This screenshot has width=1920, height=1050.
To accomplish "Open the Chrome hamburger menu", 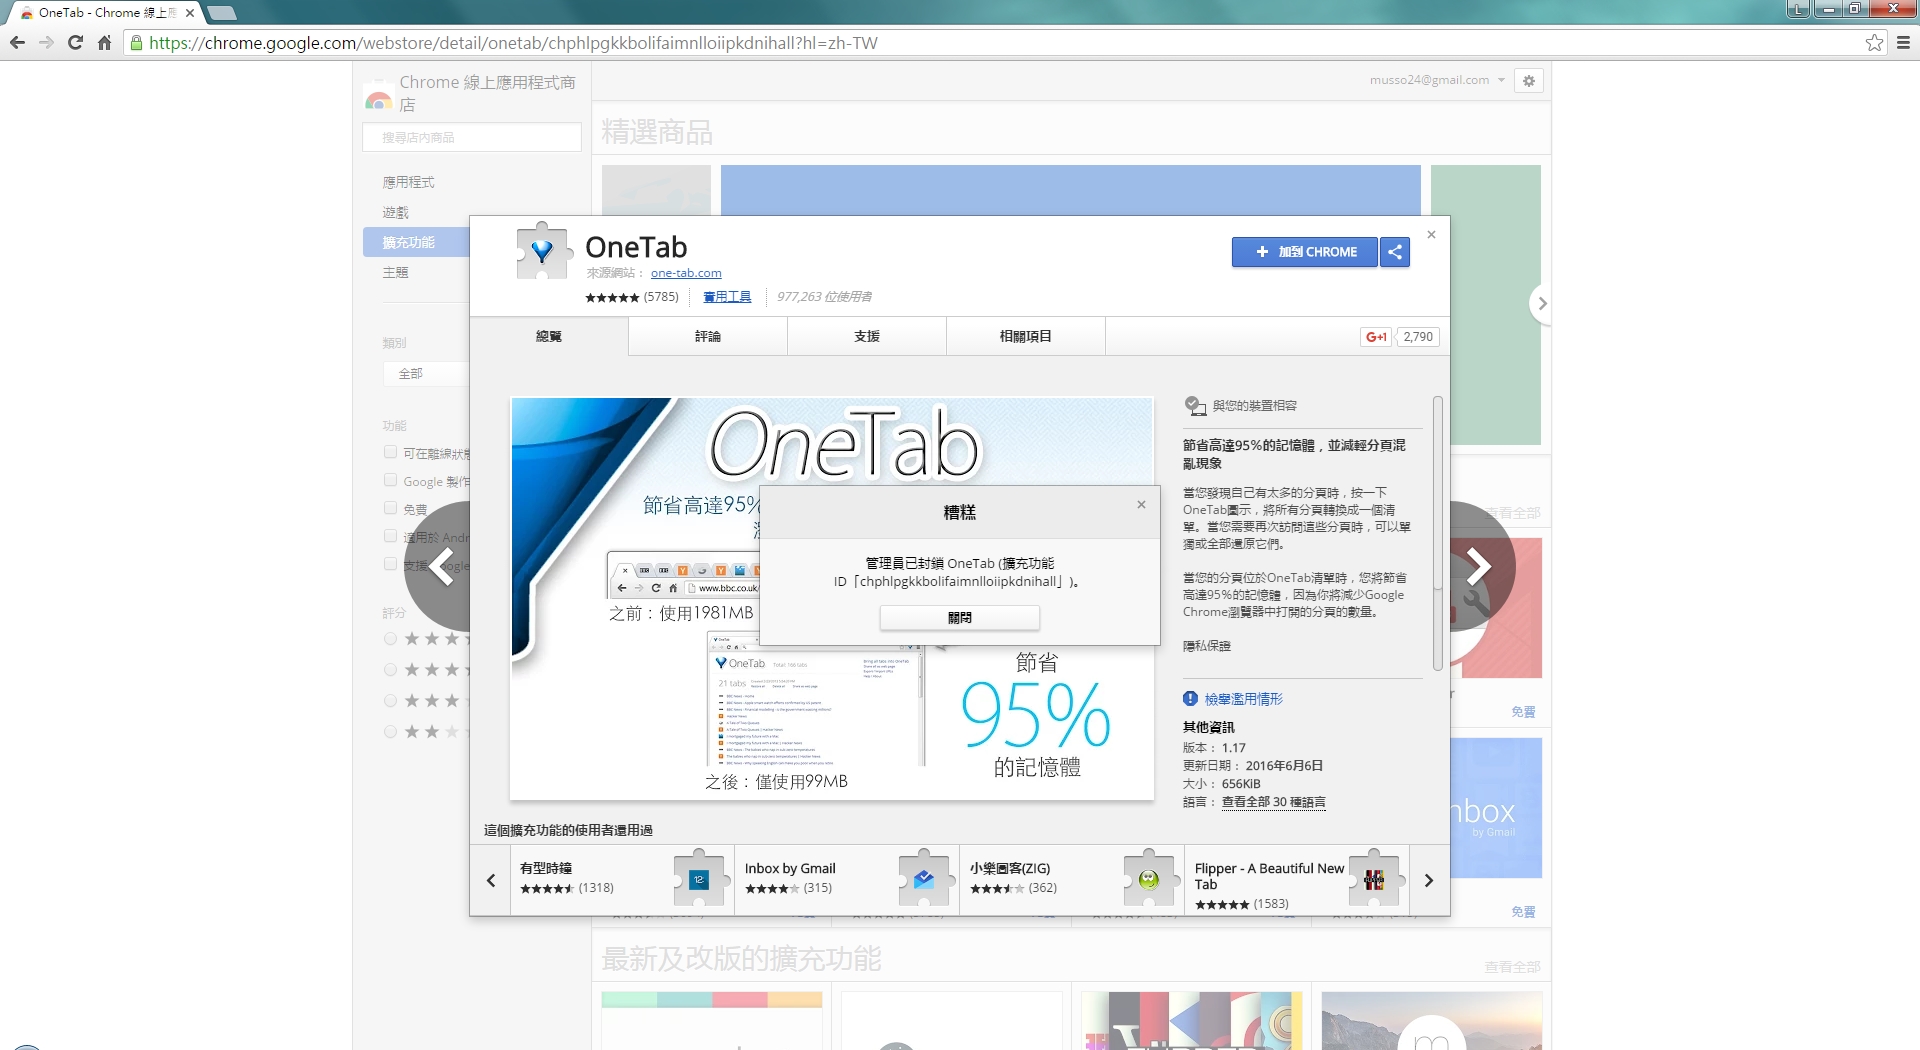I will [x=1903, y=43].
